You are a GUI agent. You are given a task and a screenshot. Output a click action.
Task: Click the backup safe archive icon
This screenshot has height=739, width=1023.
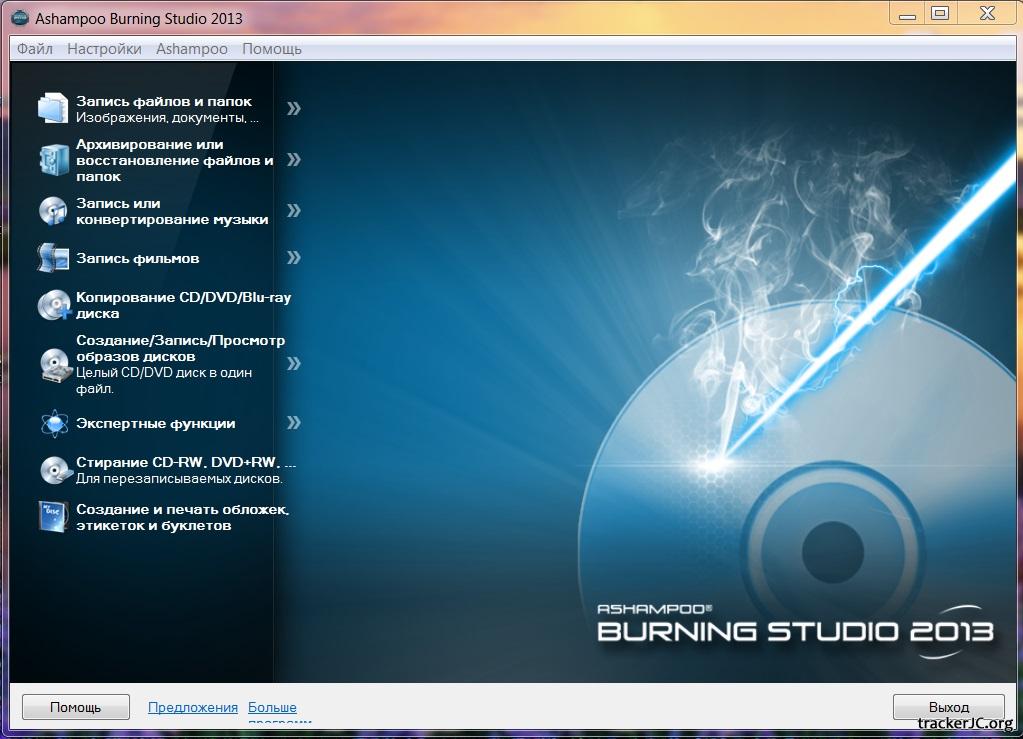(52, 159)
